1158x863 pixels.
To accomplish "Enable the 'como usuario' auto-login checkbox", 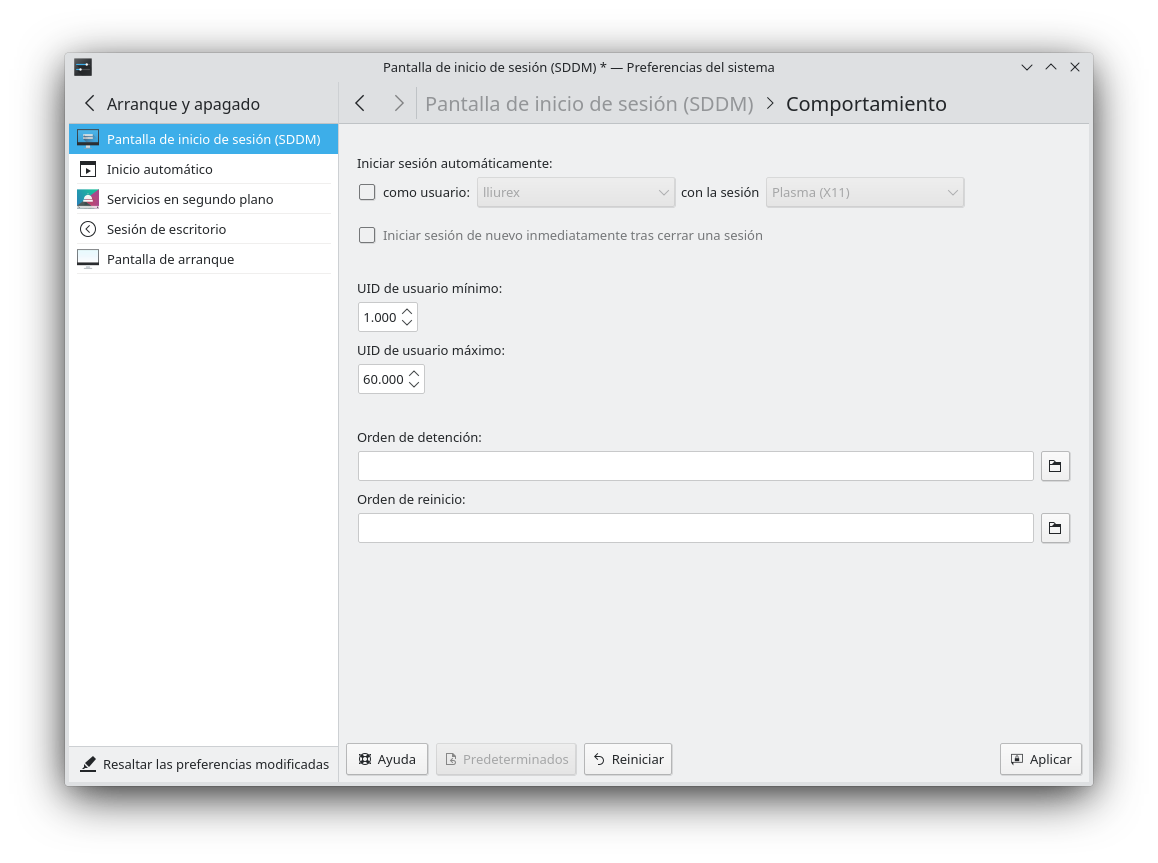I will tap(367, 192).
